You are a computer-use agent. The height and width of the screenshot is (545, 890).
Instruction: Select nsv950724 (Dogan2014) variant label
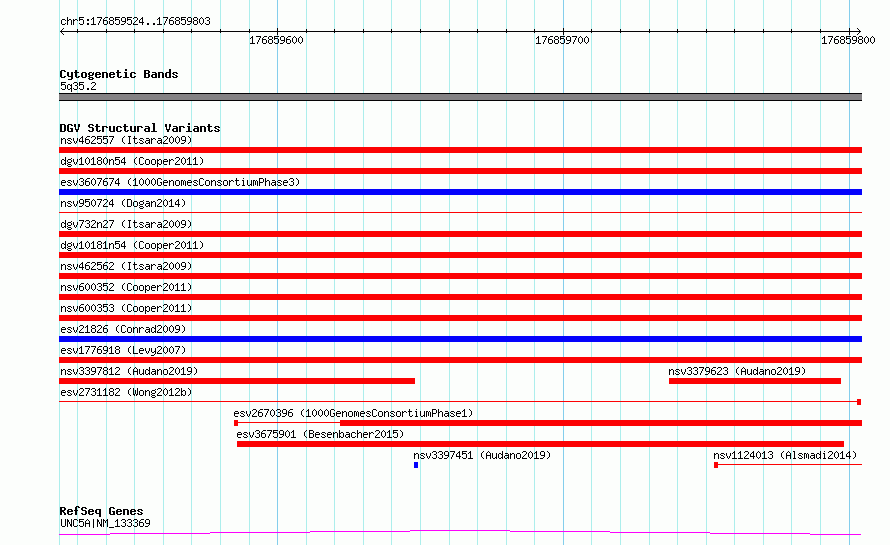[x=123, y=203]
